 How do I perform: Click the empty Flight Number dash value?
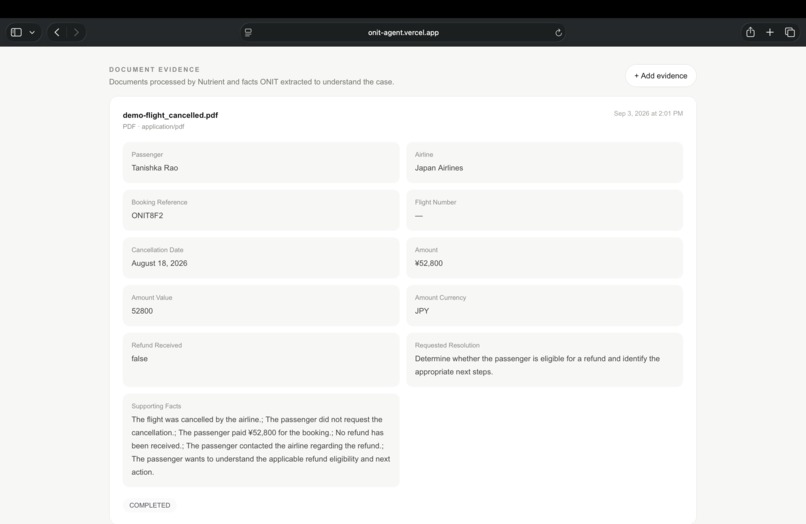pos(419,215)
